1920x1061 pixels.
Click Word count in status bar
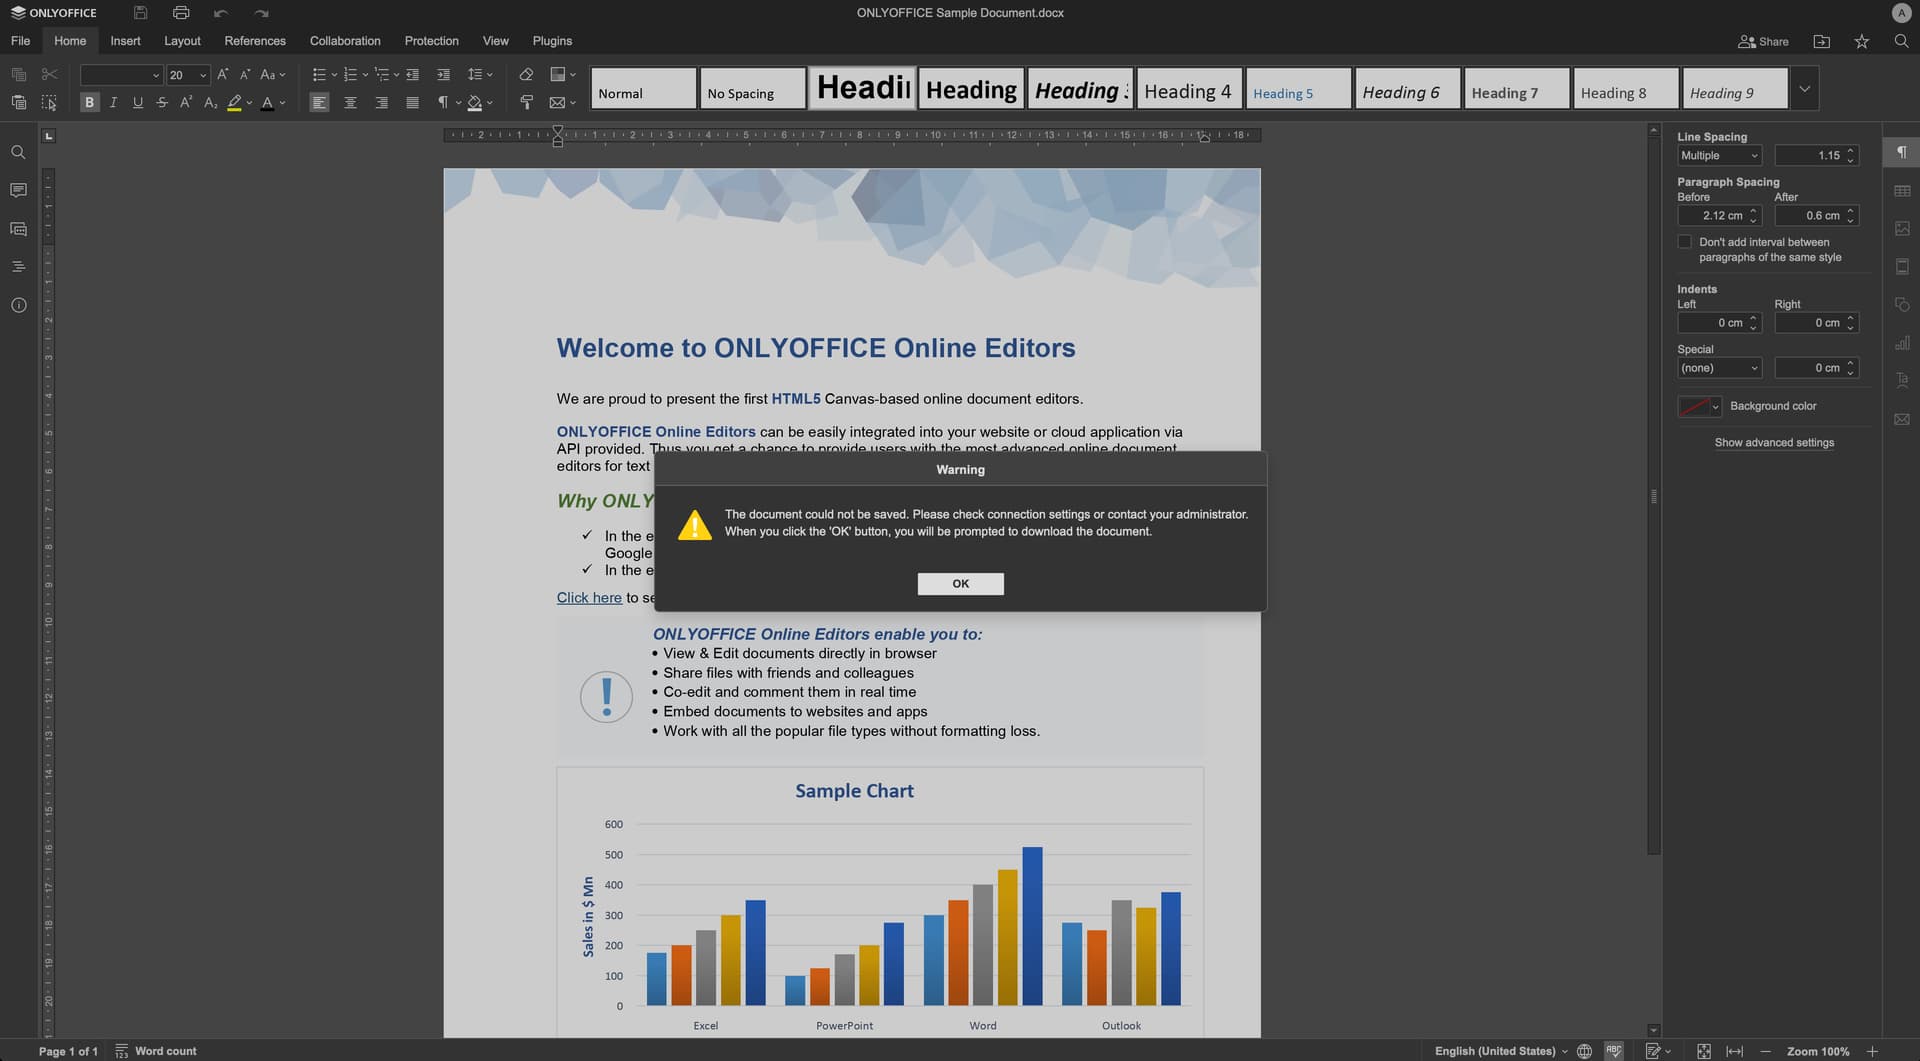coord(156,1051)
